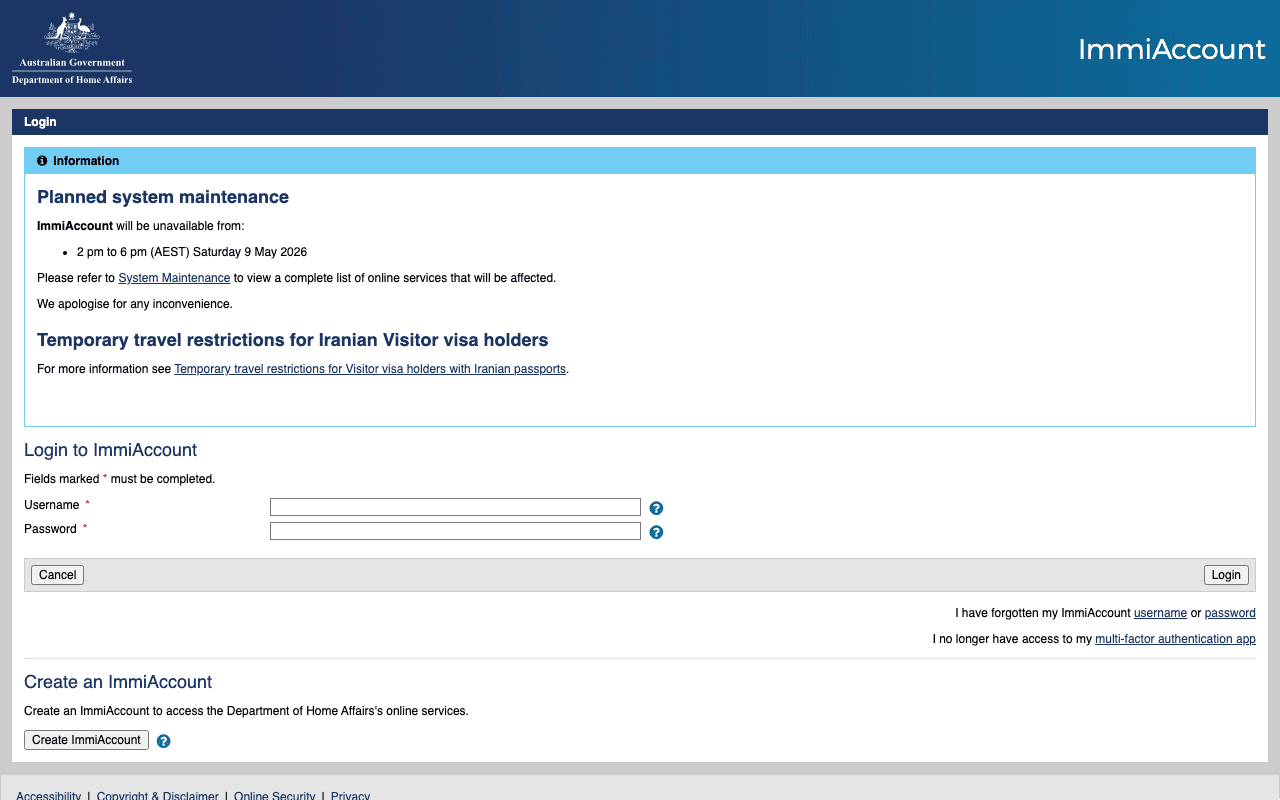Screen dimensions: 1280x800
Task: Open help icon next to Create ImmiAccount
Action: [x=164, y=741]
